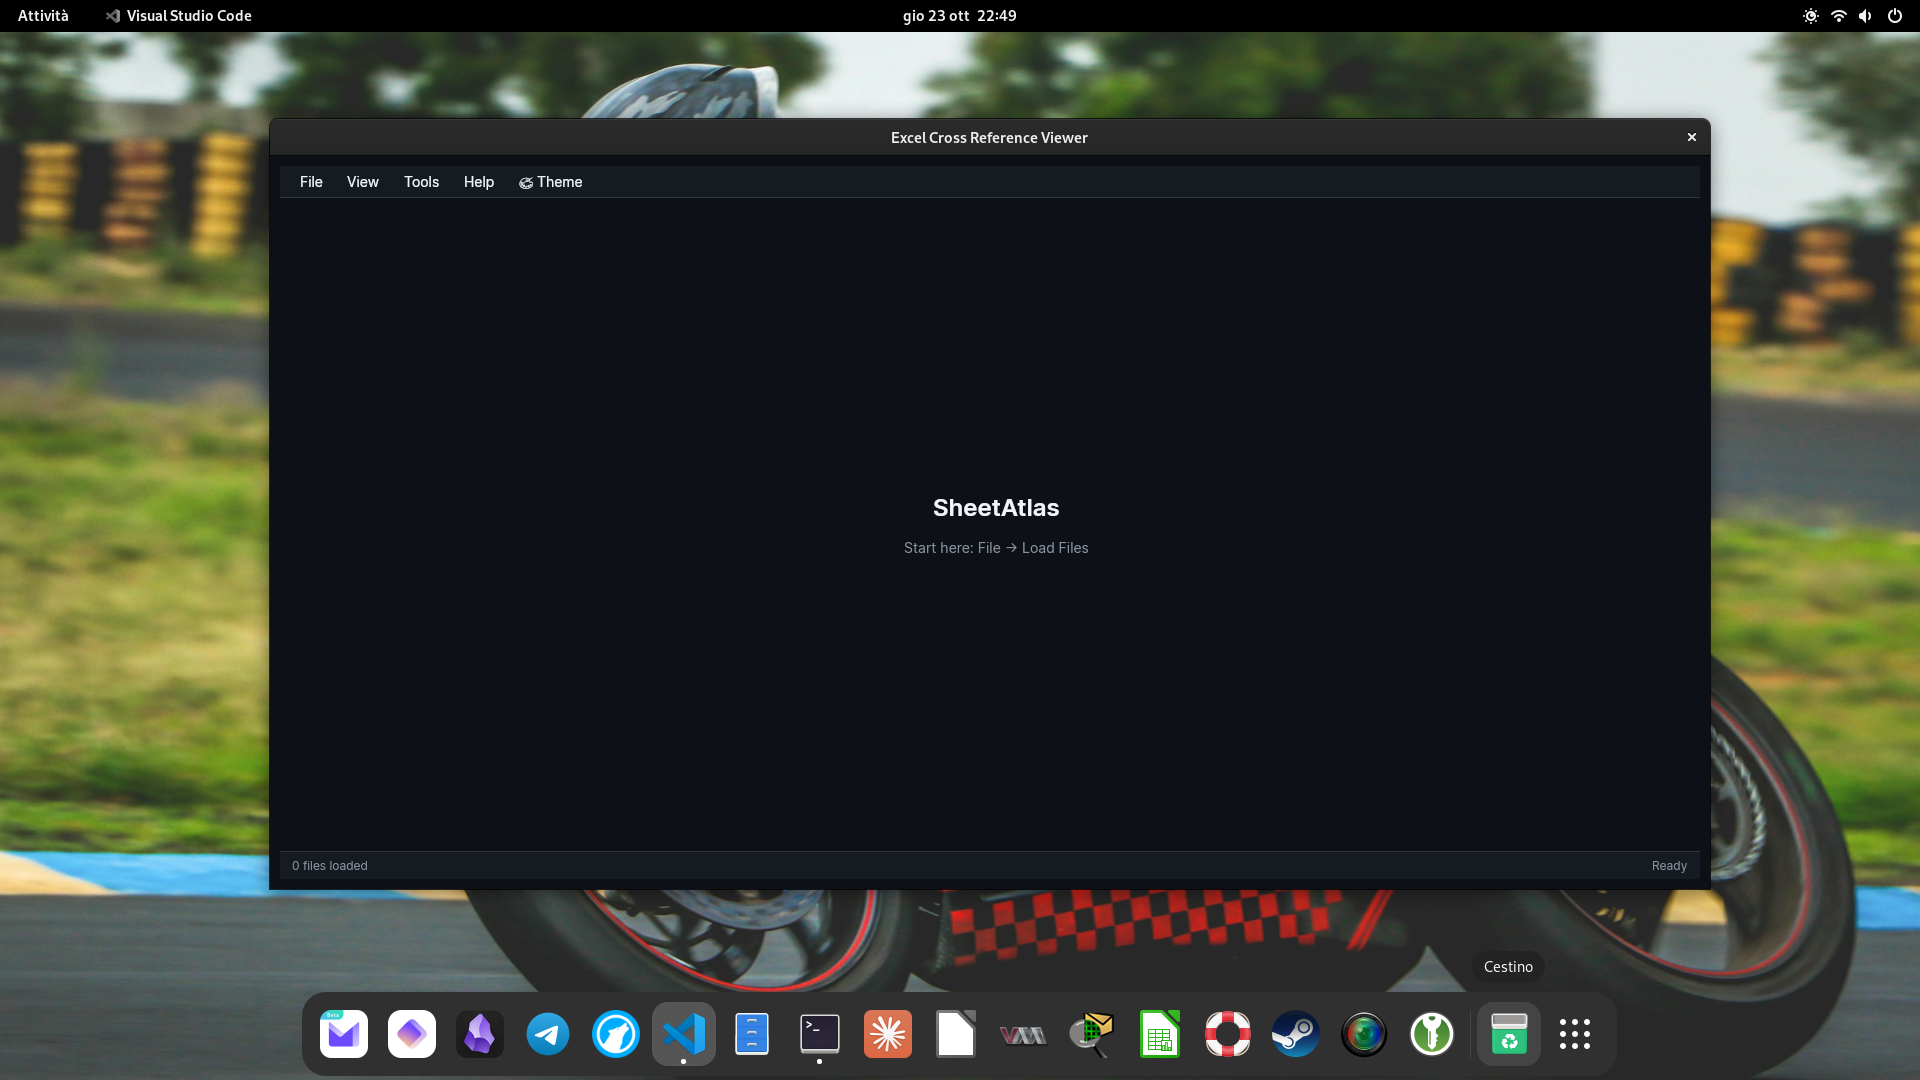The width and height of the screenshot is (1920, 1080).
Task: Click the Attività activities button
Action: (x=43, y=16)
